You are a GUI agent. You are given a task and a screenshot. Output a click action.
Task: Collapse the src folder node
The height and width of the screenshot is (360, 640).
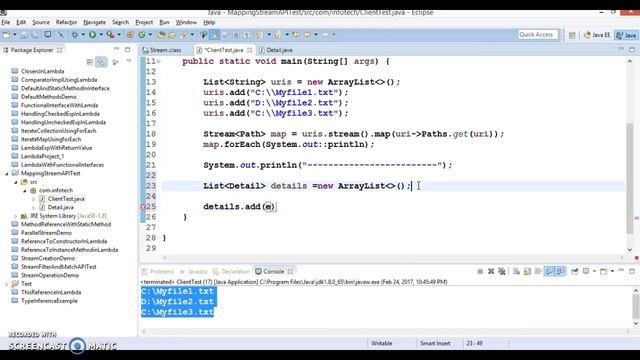[x=16, y=182]
